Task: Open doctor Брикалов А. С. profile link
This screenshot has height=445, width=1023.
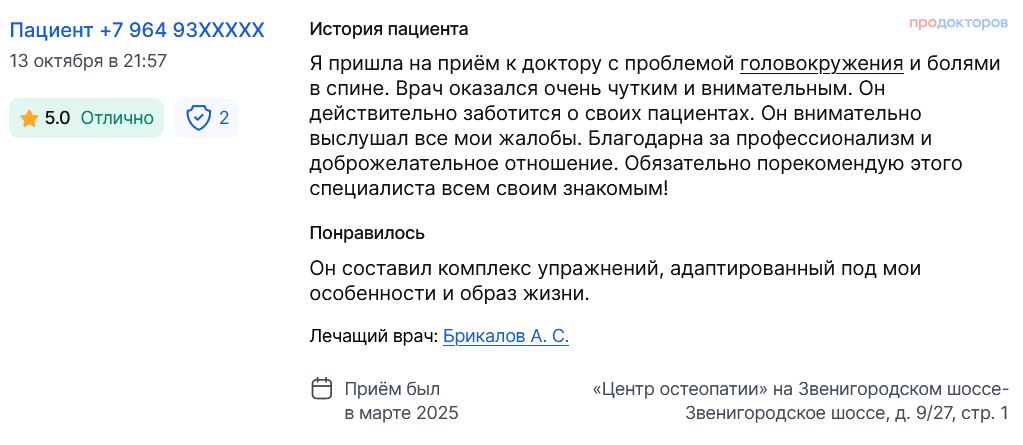Action: click(x=505, y=336)
